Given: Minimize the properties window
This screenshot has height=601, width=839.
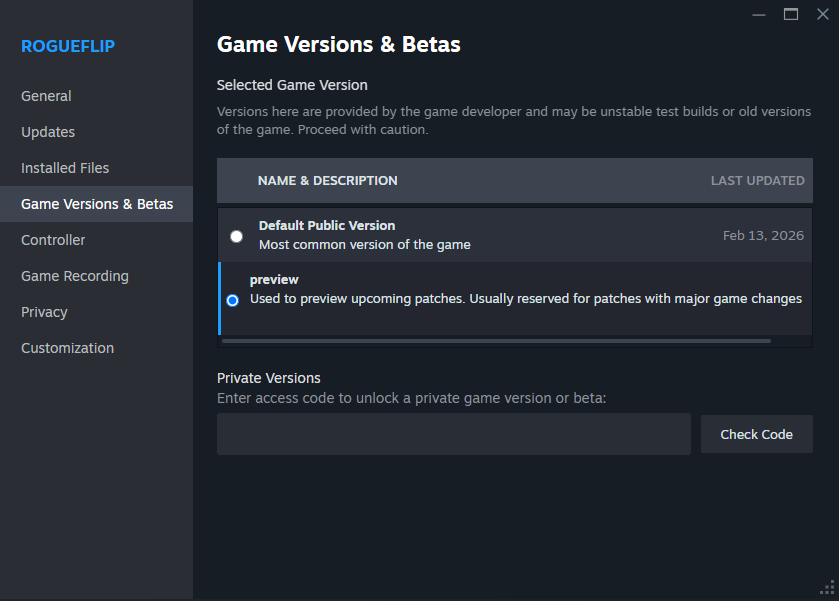Looking at the screenshot, I should pyautogui.click(x=760, y=14).
